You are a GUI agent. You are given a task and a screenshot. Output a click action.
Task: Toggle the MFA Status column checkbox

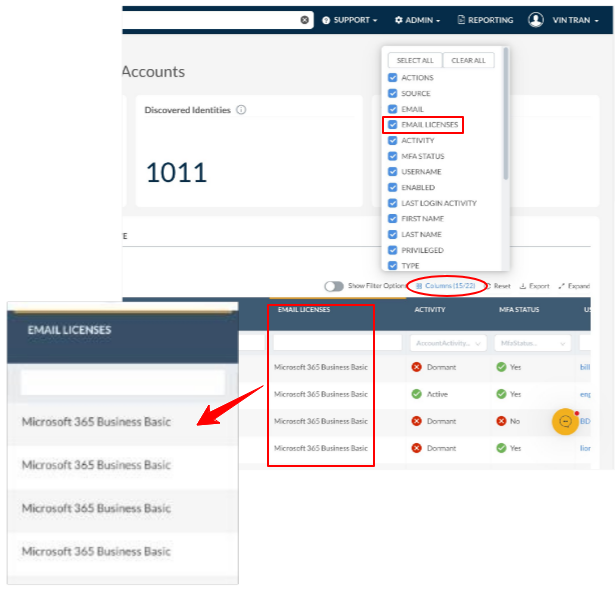point(393,156)
